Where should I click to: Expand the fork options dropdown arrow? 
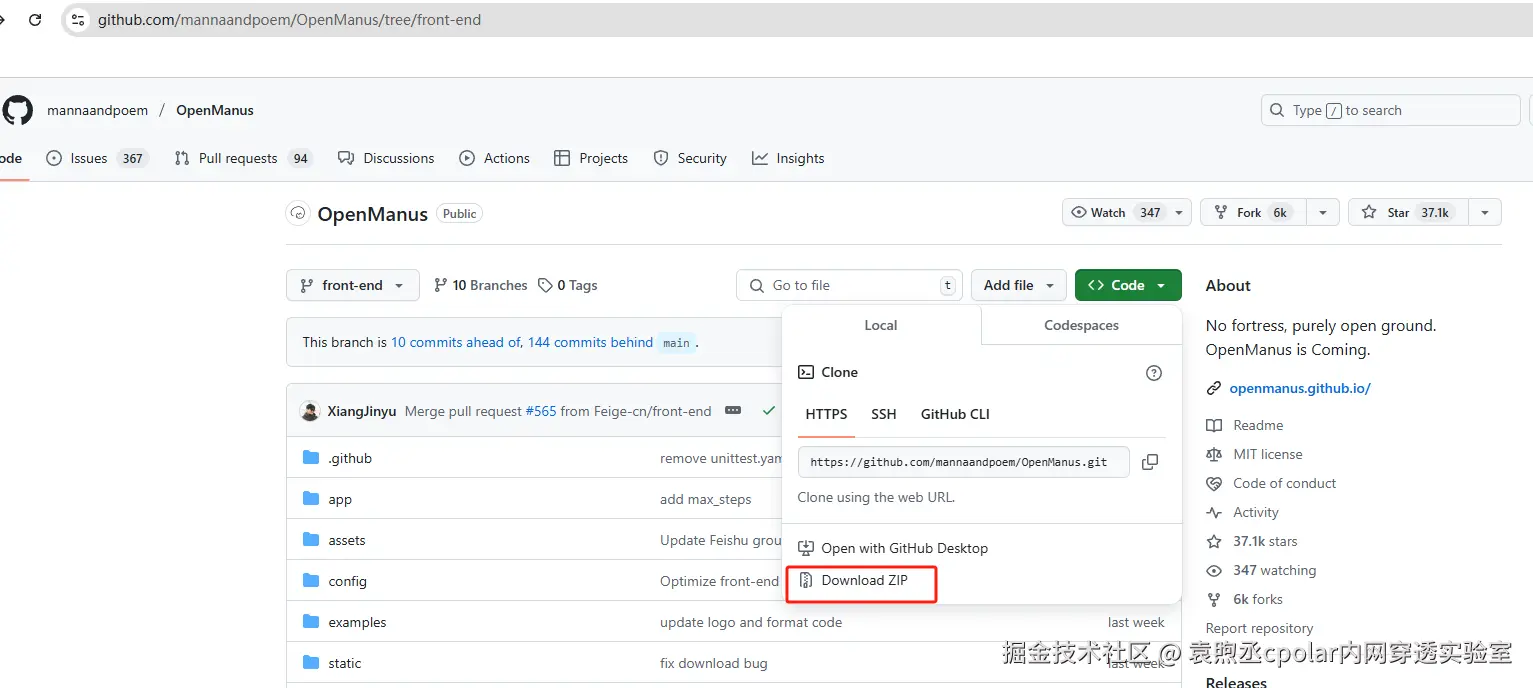(1323, 213)
